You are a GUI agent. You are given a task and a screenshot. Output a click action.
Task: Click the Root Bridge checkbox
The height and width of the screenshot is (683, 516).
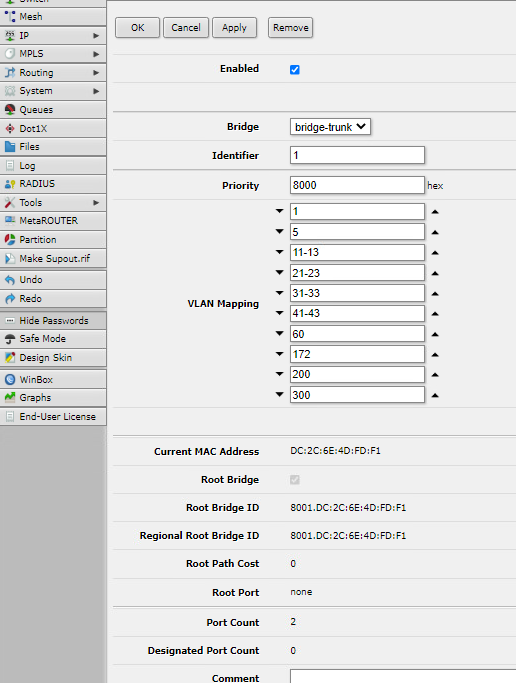295,480
